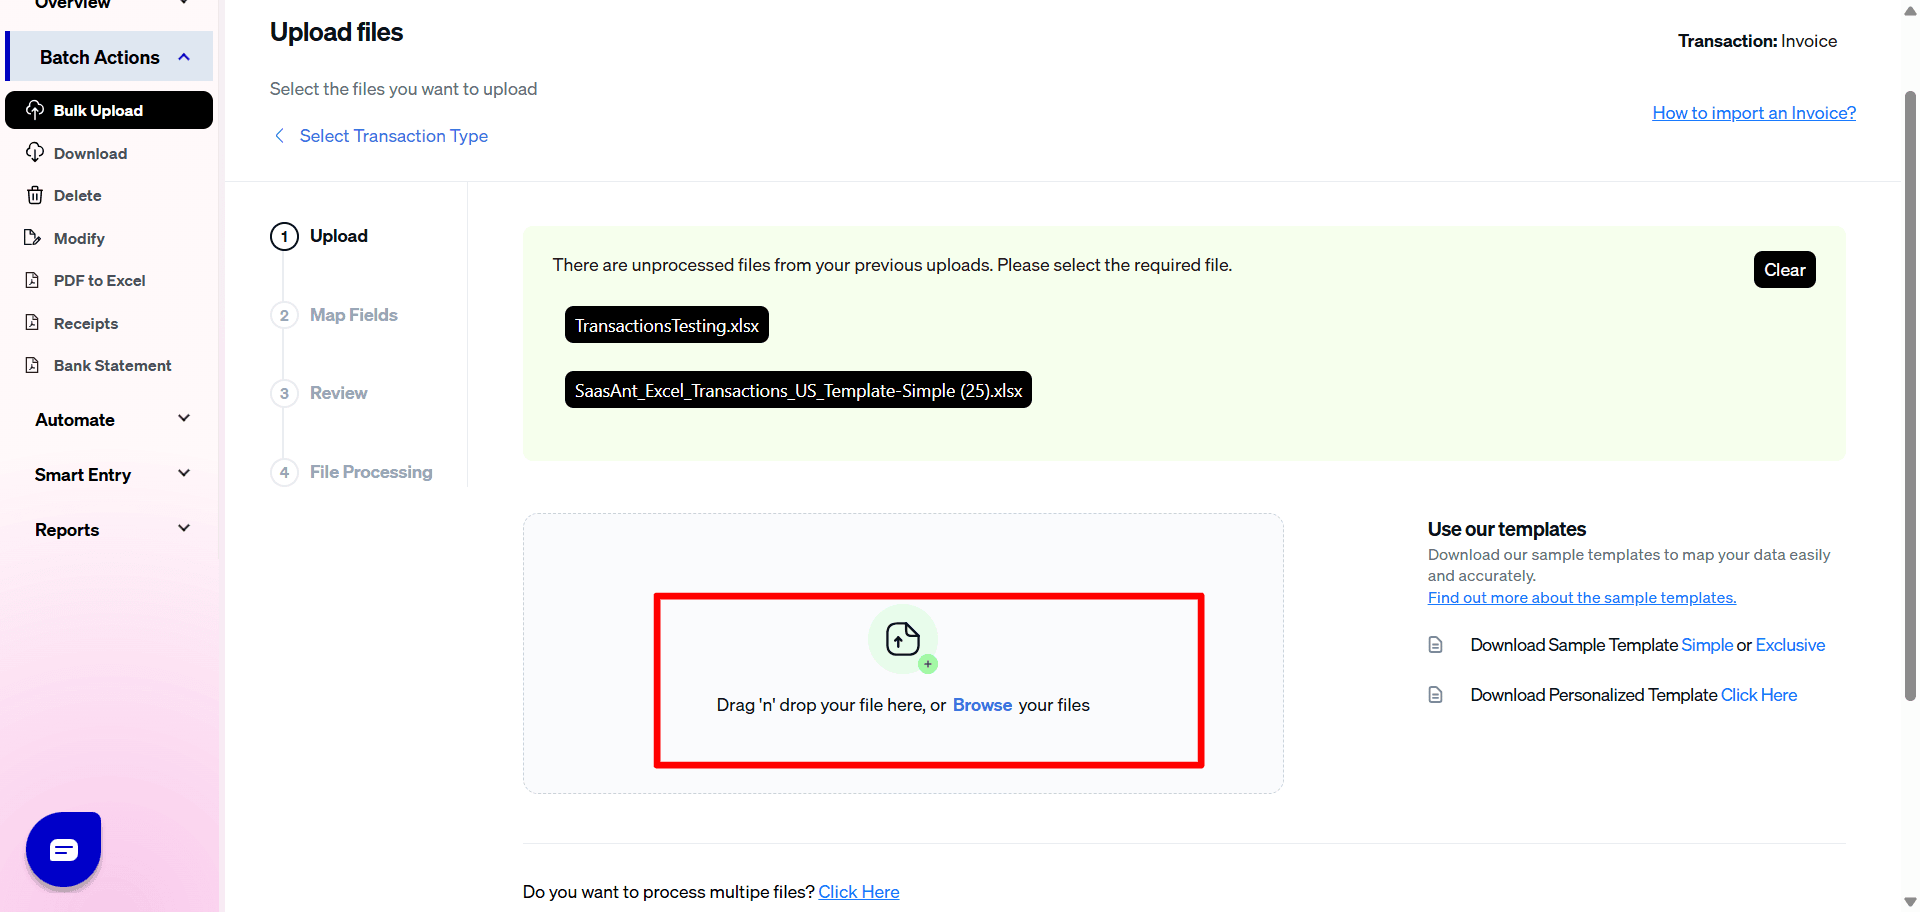
Task: Go back to Select Transaction Type
Action: coord(394,136)
